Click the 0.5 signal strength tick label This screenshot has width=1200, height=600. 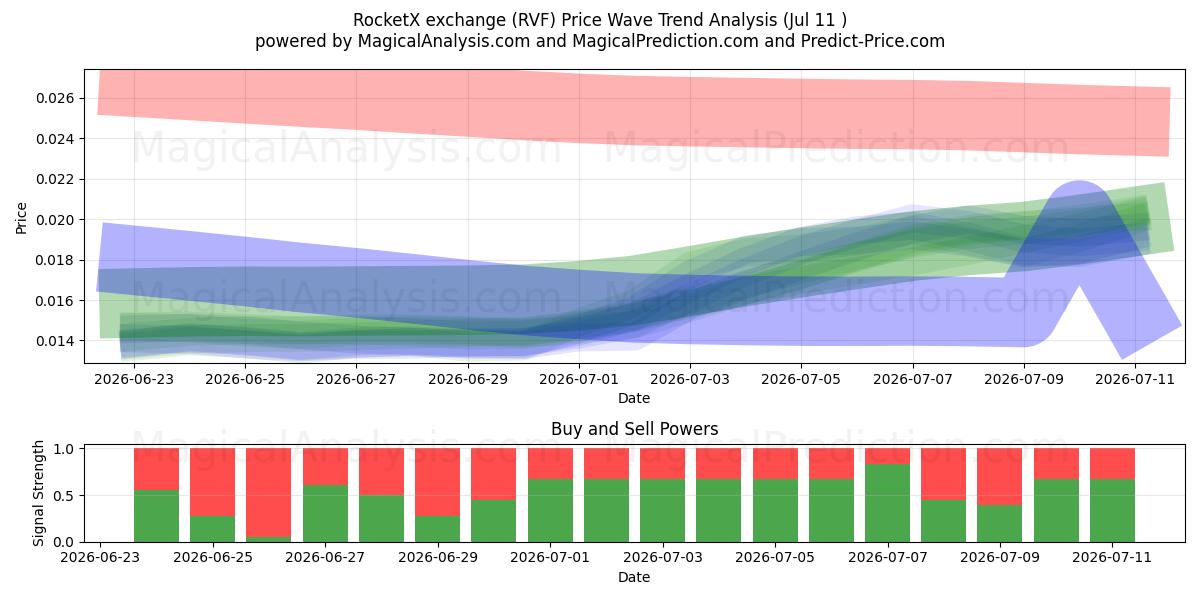[x=65, y=496]
